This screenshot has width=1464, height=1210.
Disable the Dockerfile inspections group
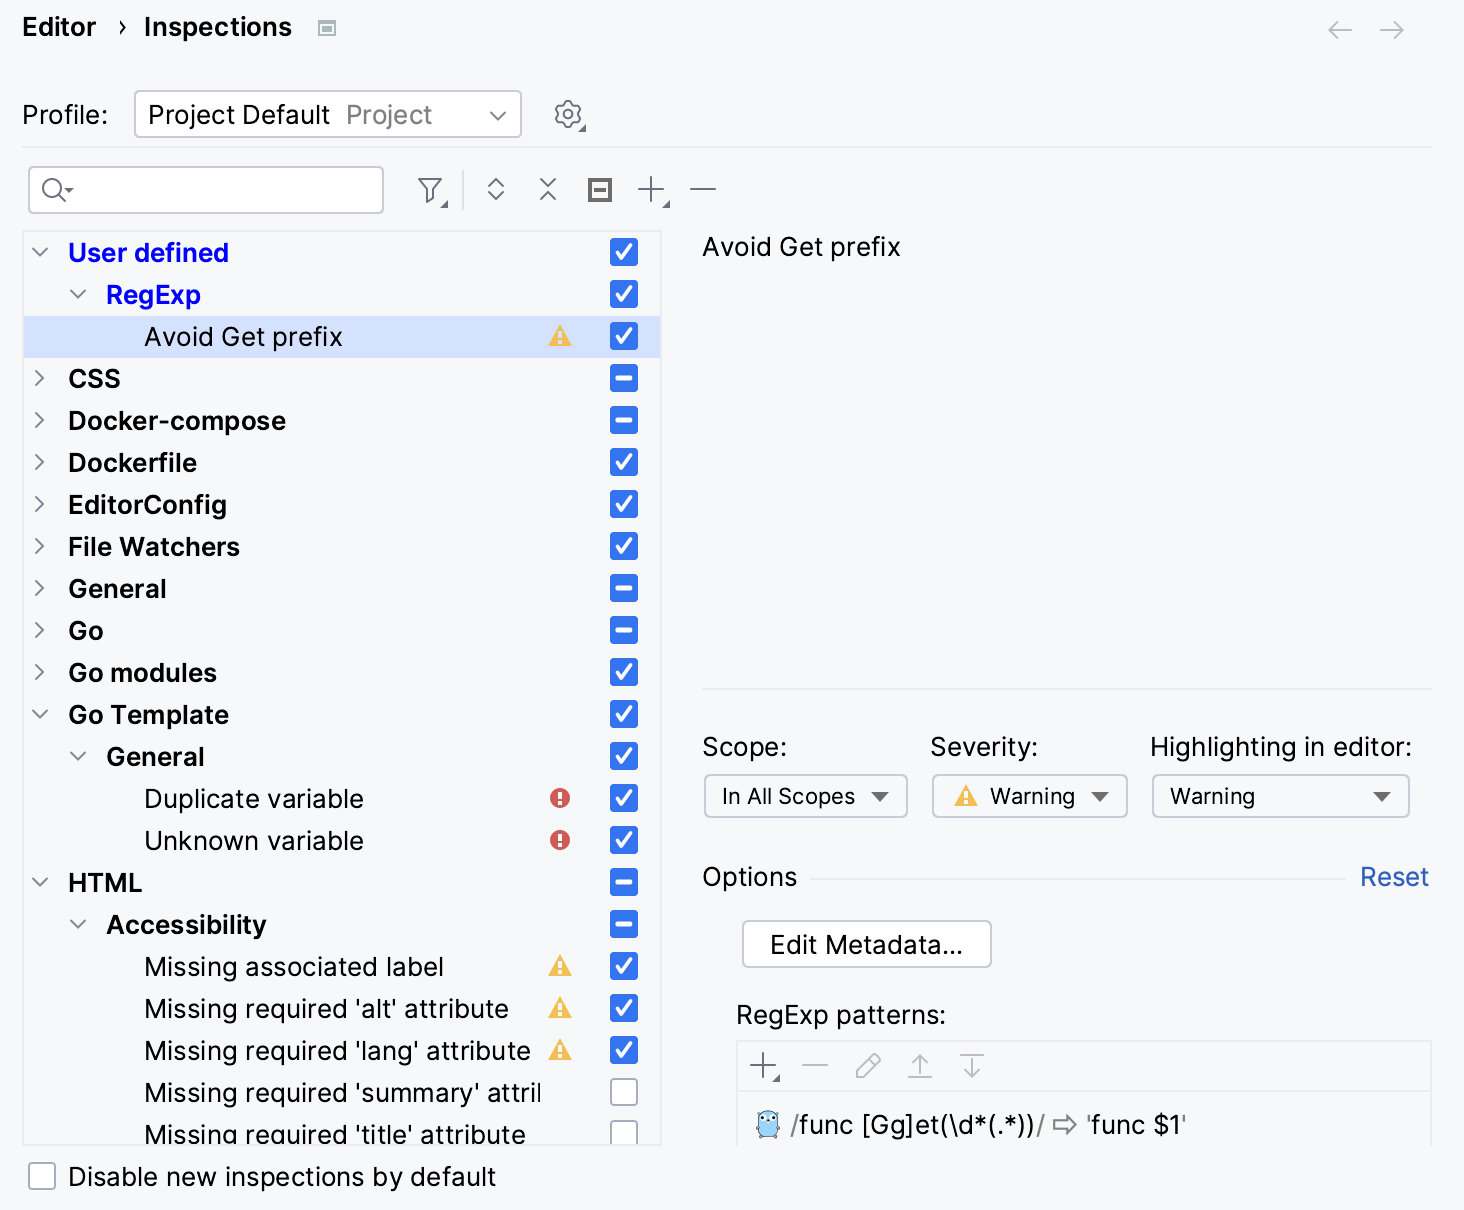623,462
